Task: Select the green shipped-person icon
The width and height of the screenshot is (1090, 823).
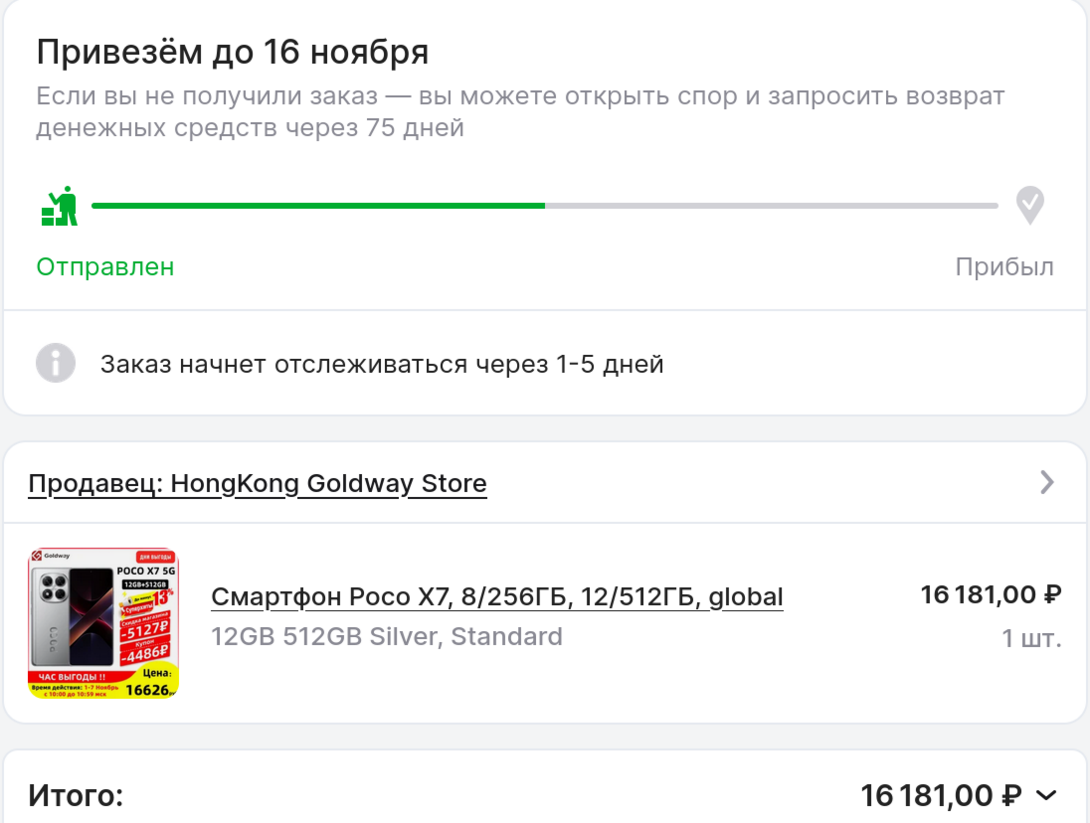Action: point(60,205)
